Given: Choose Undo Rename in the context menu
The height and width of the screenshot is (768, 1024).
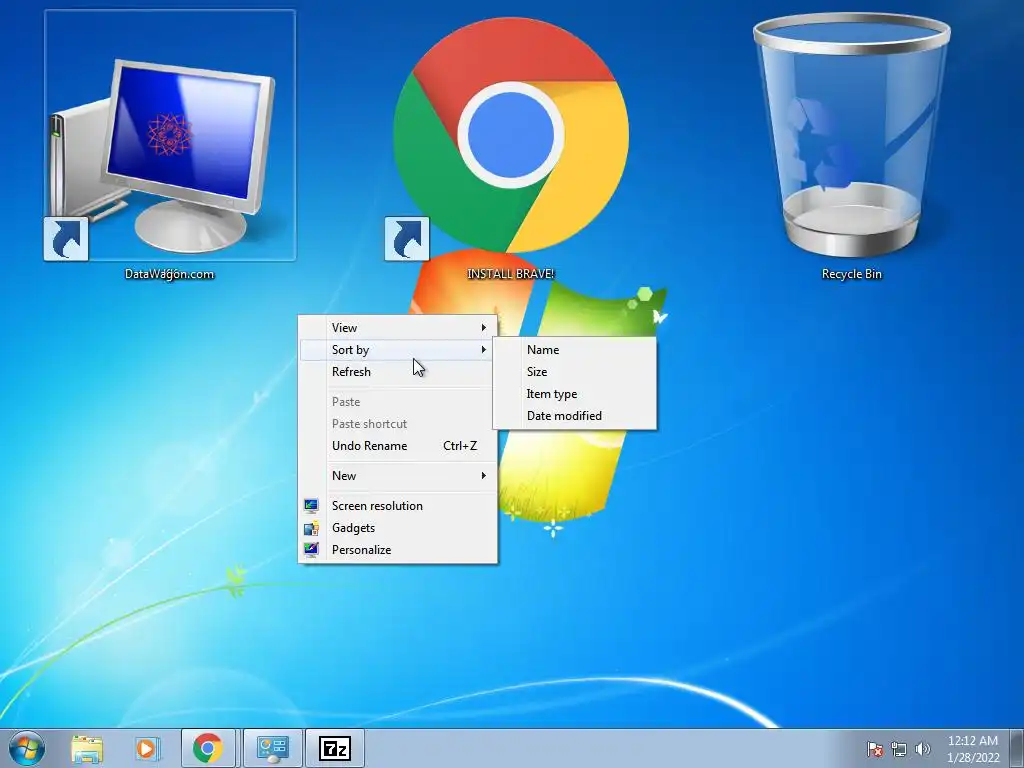Looking at the screenshot, I should 398,445.
